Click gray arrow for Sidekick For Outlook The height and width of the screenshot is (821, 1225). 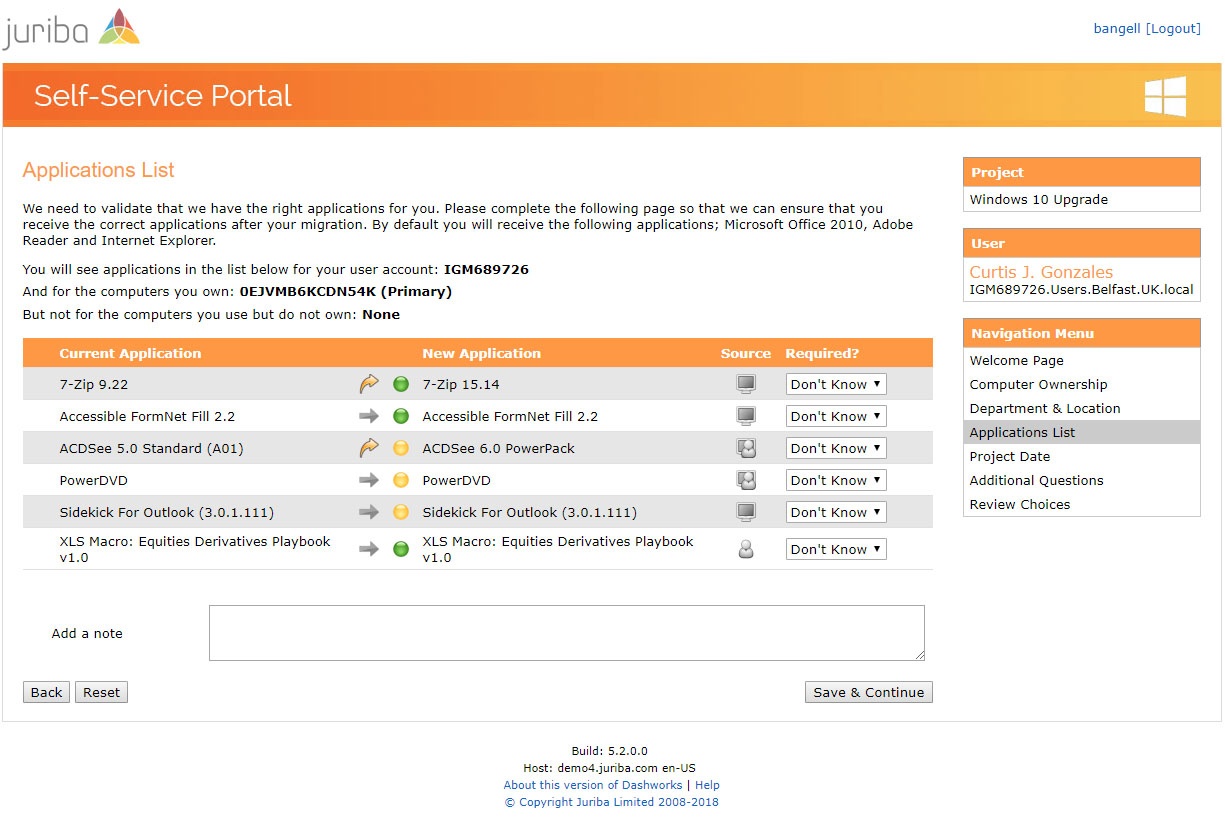[x=369, y=512]
